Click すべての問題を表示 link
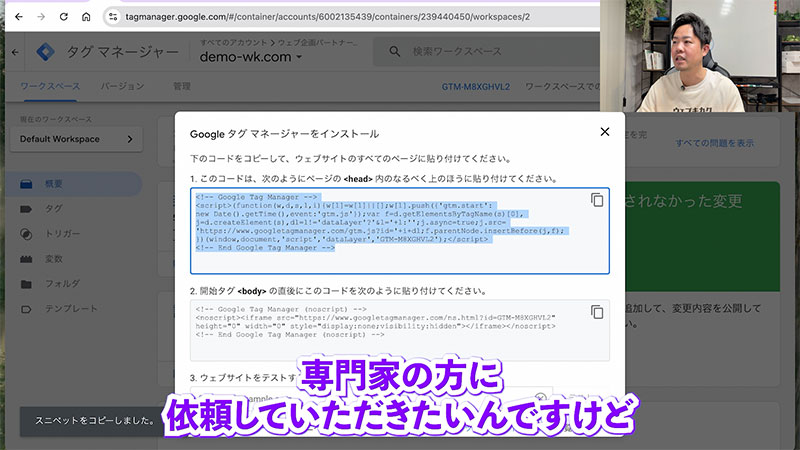 coord(714,143)
